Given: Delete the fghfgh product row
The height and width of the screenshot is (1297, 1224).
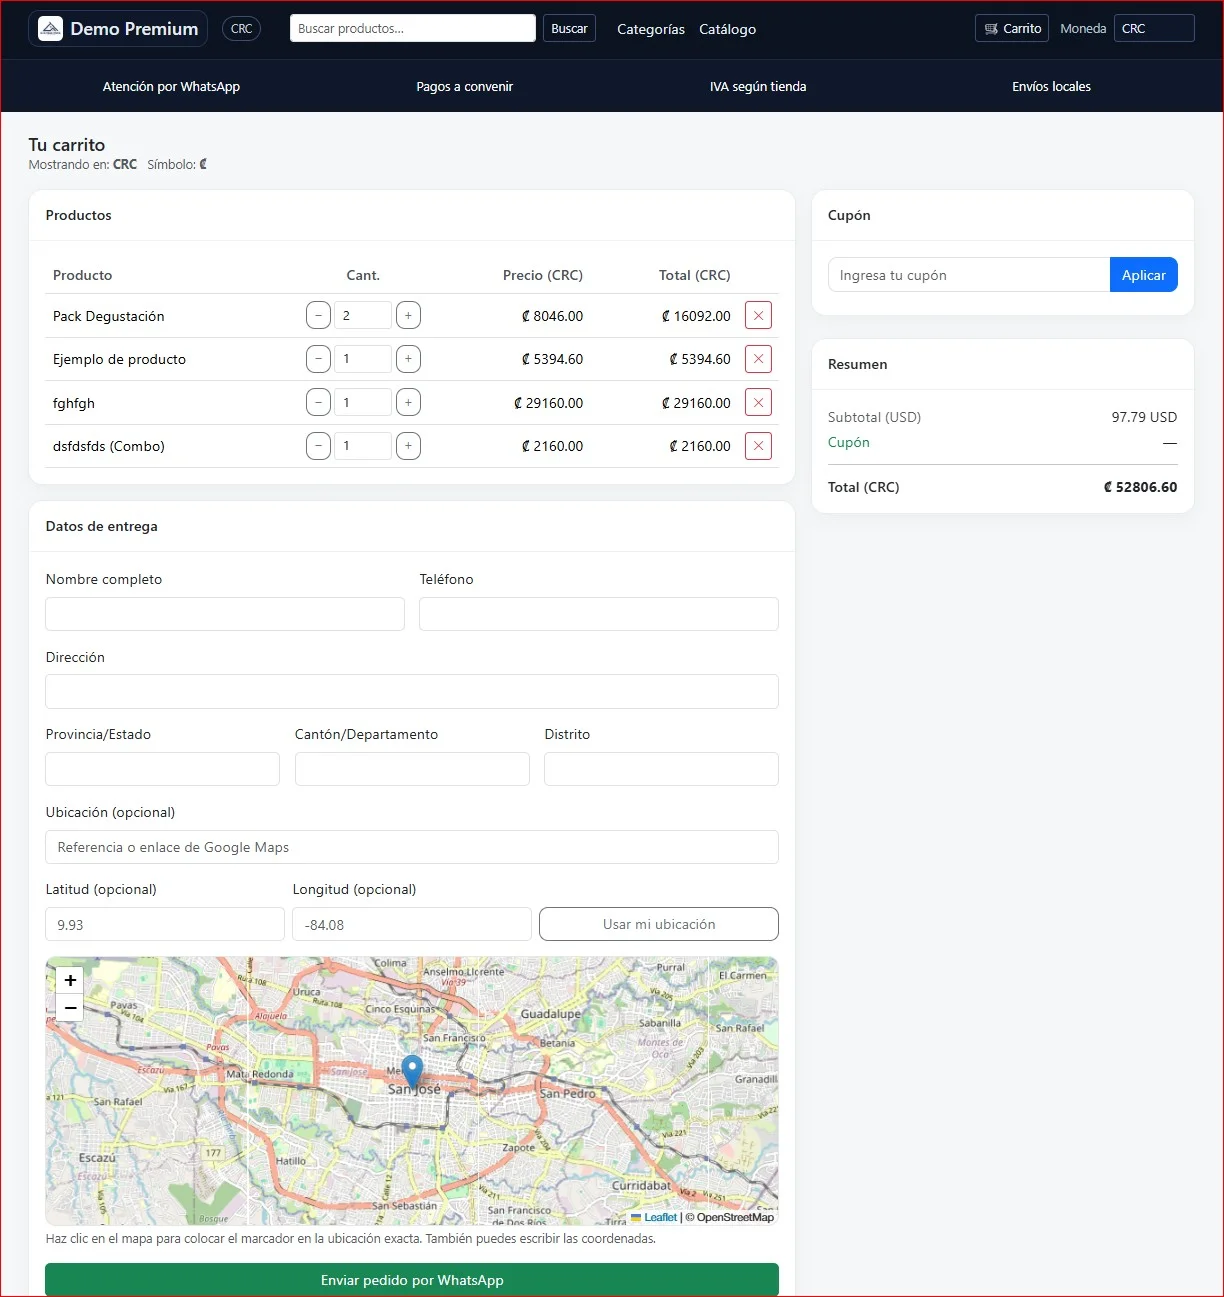Looking at the screenshot, I should [758, 403].
